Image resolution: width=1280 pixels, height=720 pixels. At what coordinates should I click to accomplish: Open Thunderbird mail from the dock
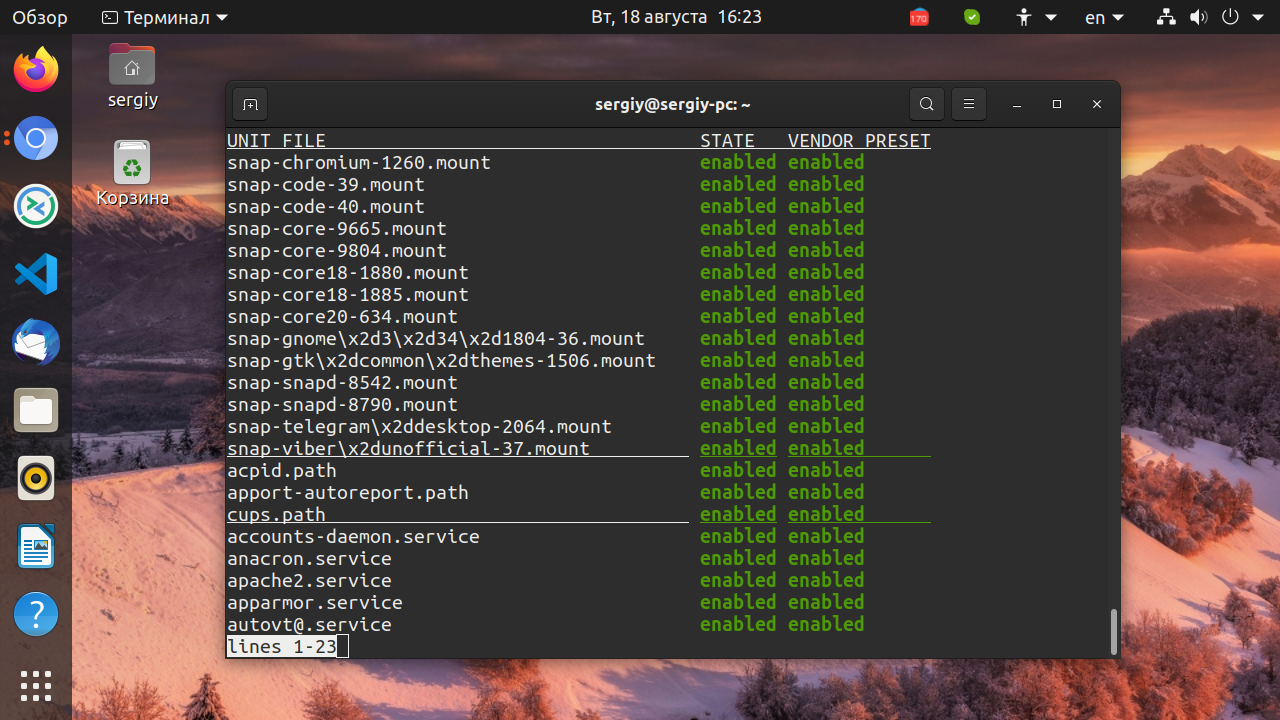[x=36, y=342]
